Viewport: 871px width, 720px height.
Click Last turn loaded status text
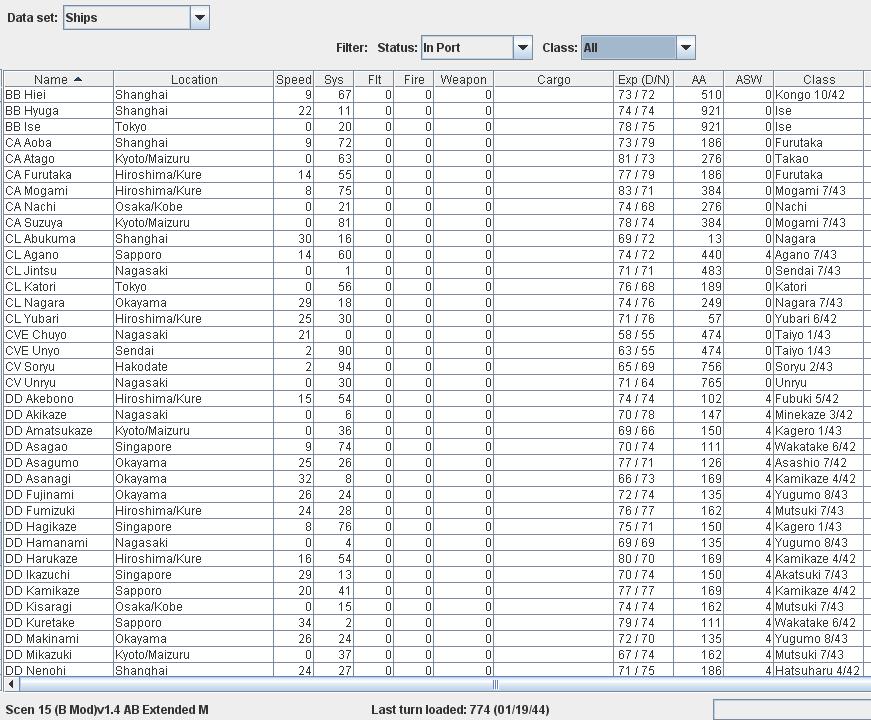click(x=460, y=709)
